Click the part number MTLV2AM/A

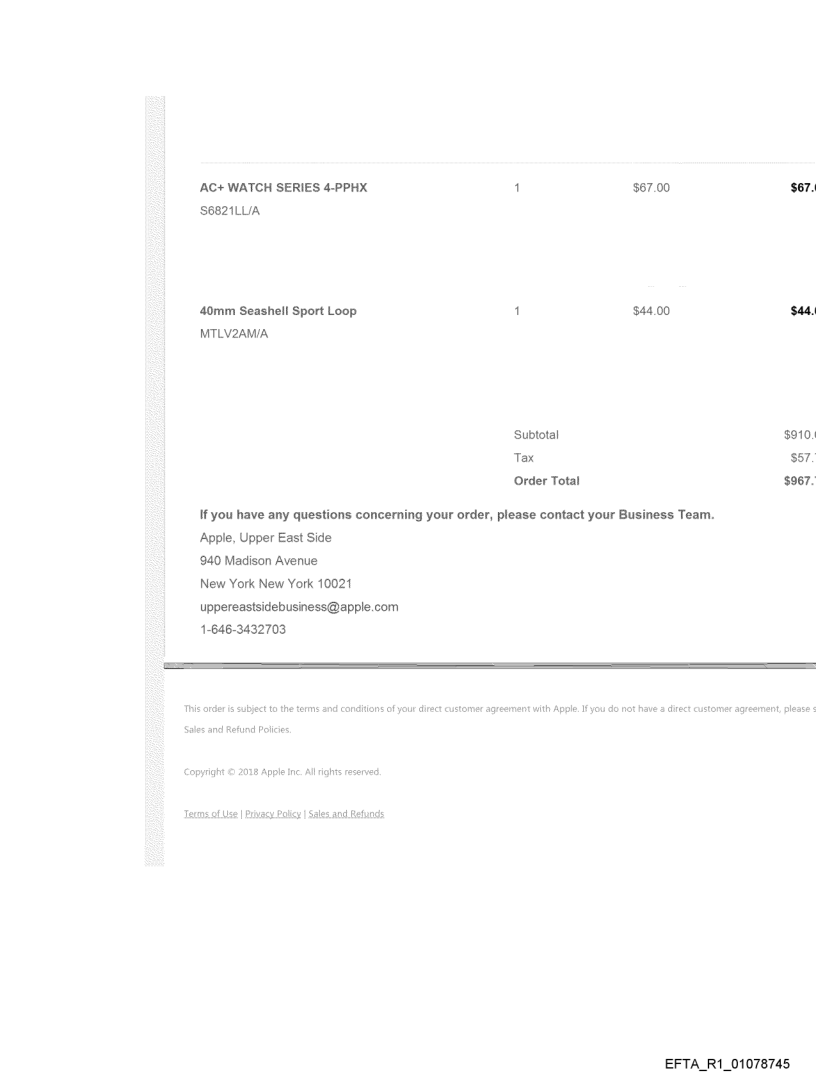coord(234,334)
